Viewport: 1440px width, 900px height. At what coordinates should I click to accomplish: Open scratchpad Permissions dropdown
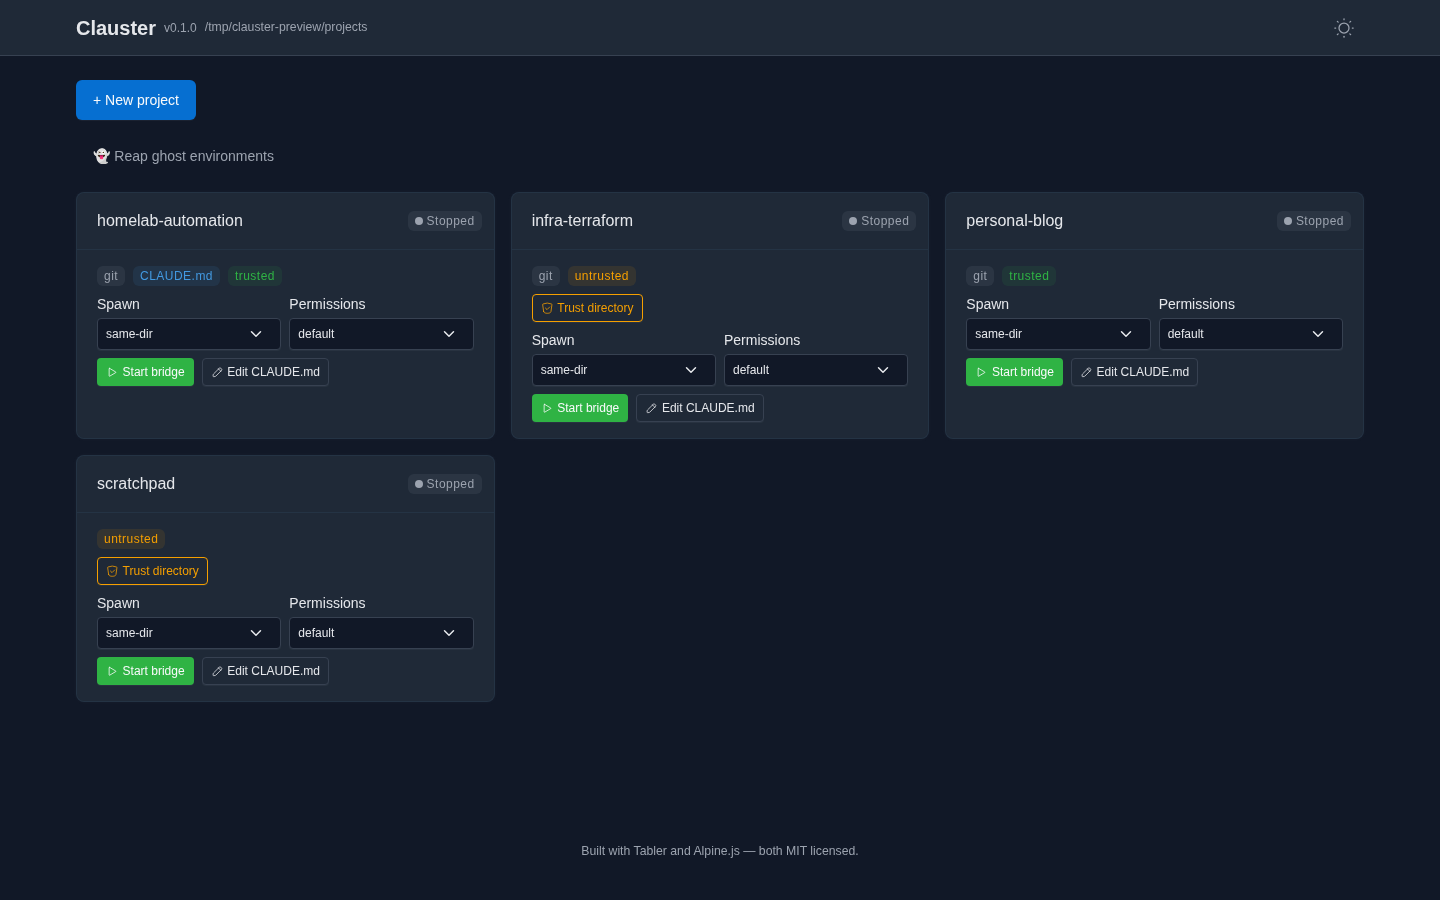tap(381, 633)
